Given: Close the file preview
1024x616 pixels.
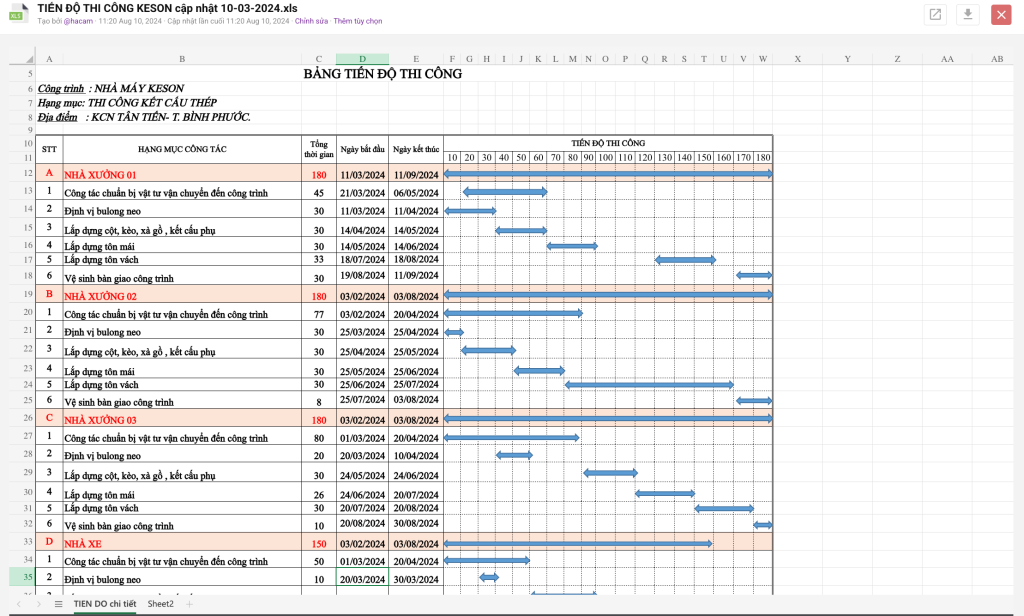Looking at the screenshot, I should (1000, 14).
